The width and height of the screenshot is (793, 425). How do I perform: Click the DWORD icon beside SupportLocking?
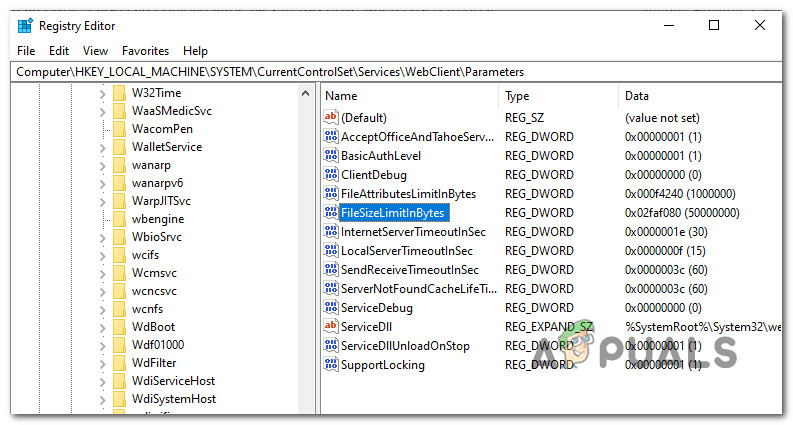[331, 365]
